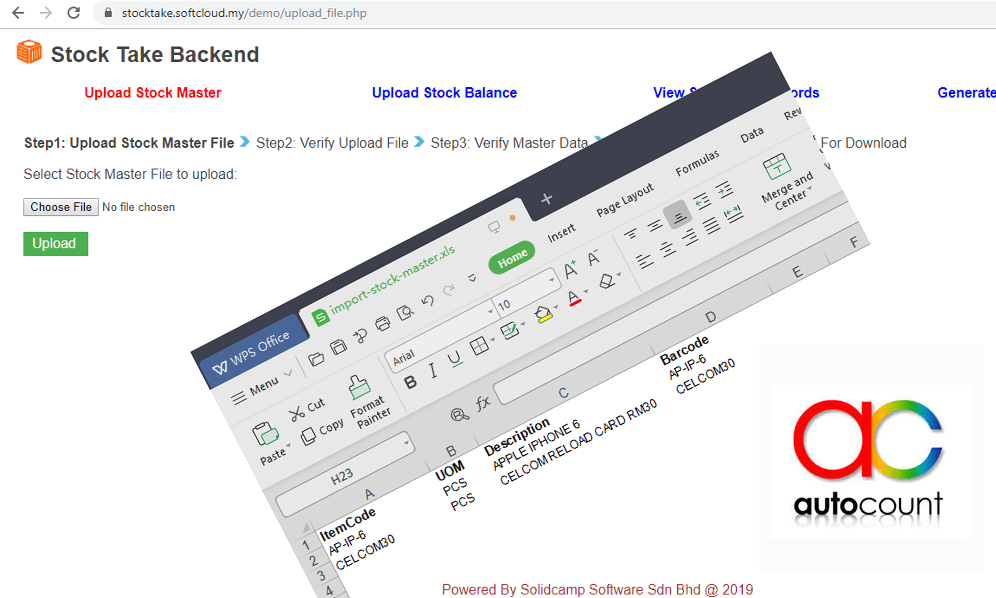Toggle Italic formatting

tap(432, 371)
